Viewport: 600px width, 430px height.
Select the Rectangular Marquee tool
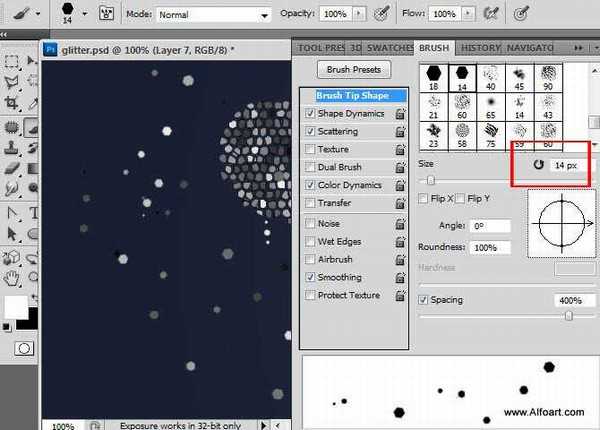(x=12, y=61)
